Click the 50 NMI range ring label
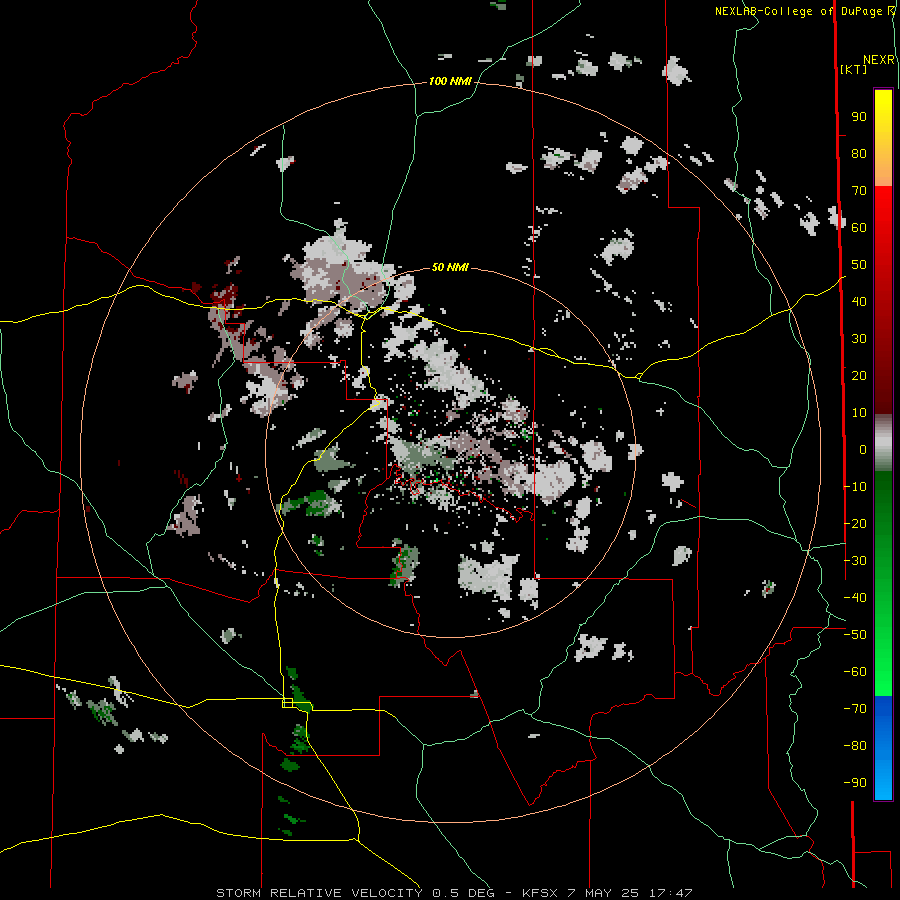This screenshot has height=900, width=900. (450, 267)
